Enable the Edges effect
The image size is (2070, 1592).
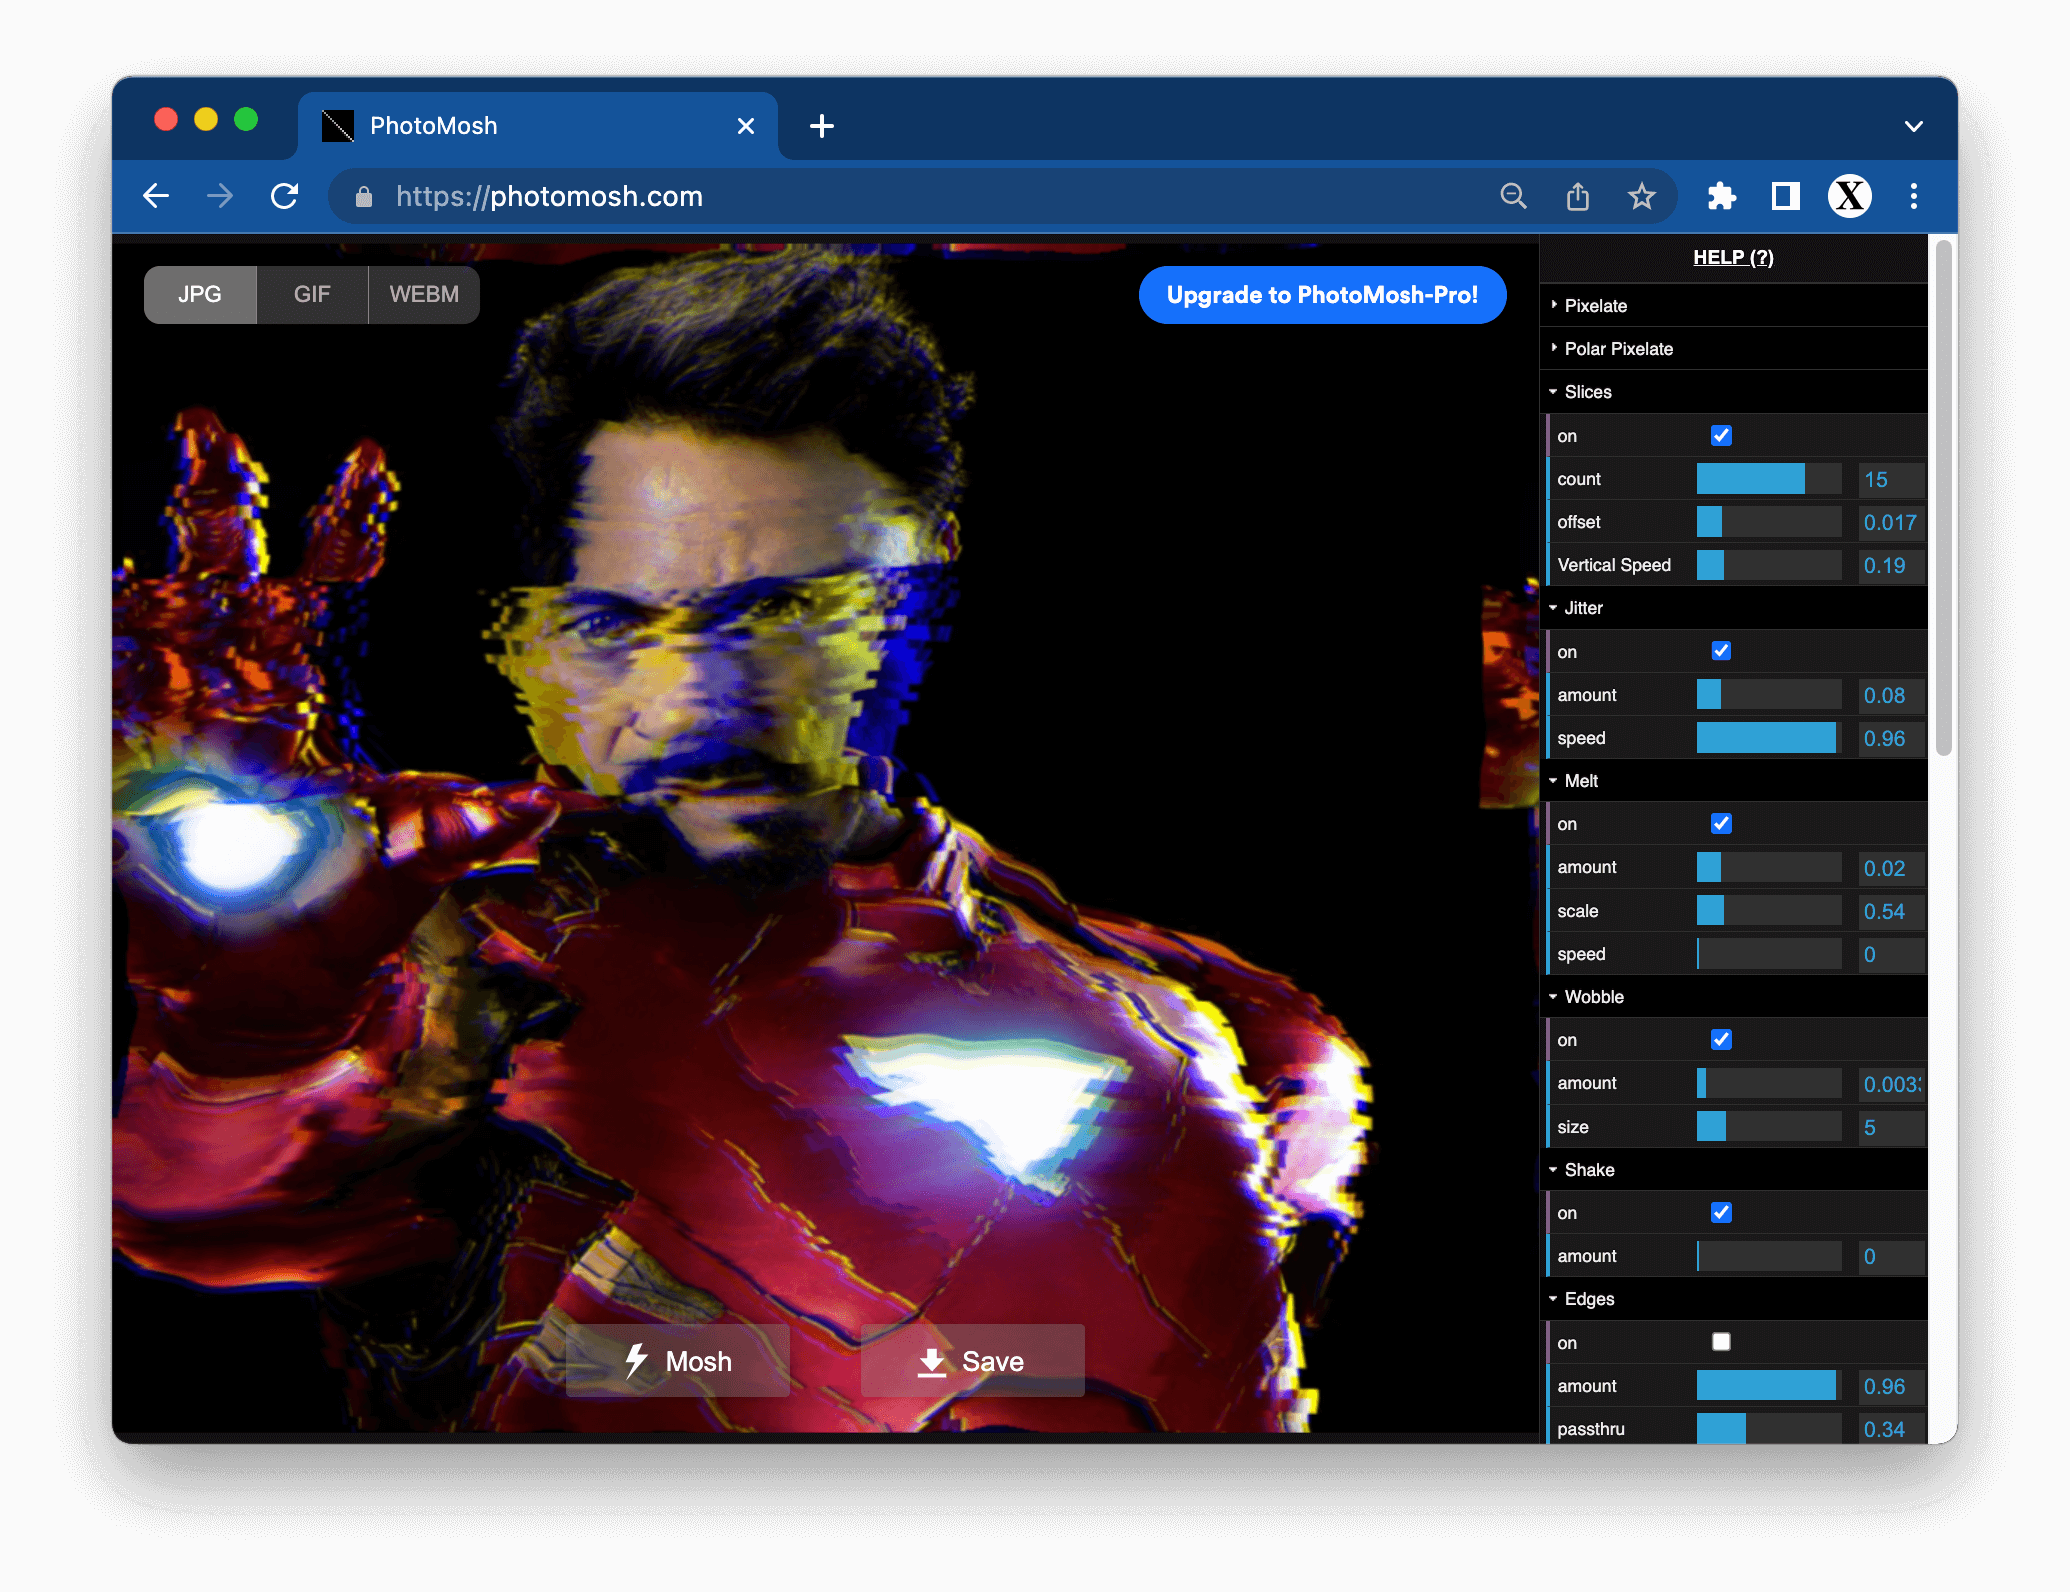(1721, 1342)
